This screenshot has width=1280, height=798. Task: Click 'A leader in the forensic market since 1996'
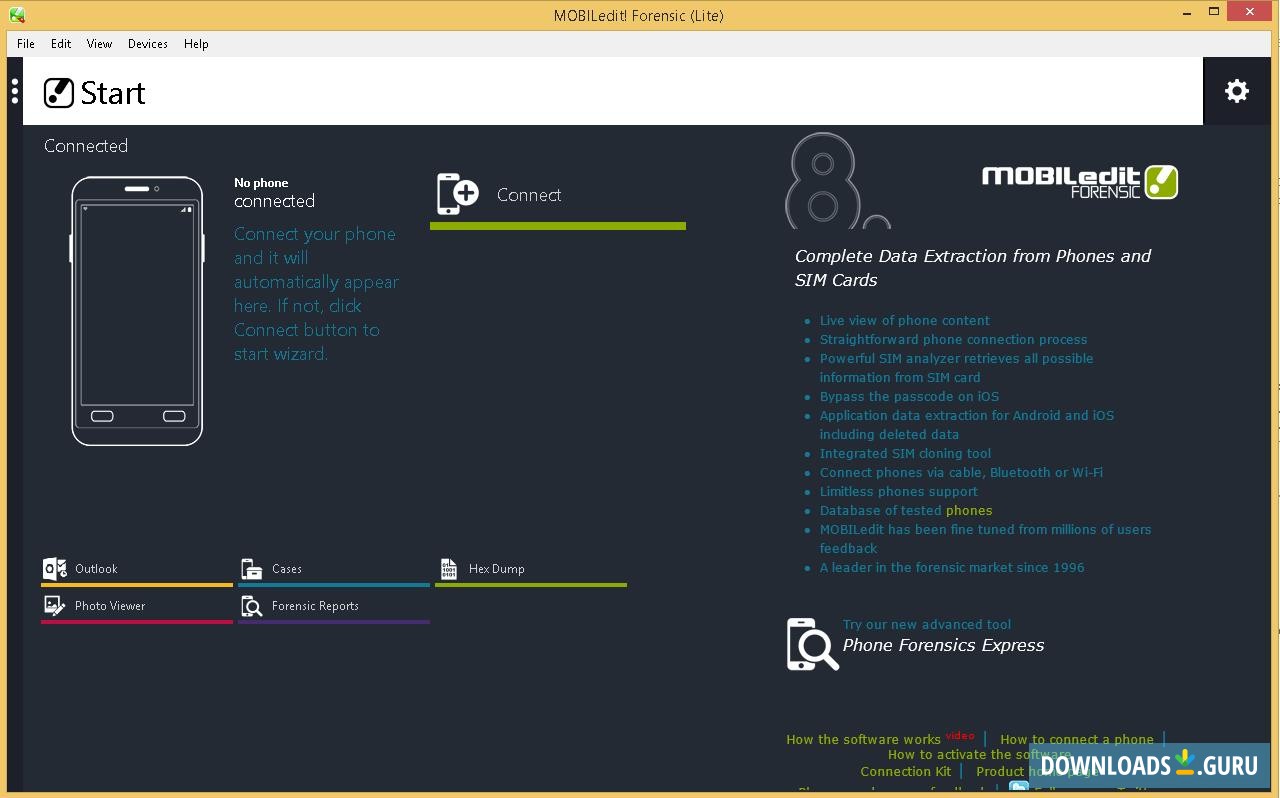click(952, 568)
